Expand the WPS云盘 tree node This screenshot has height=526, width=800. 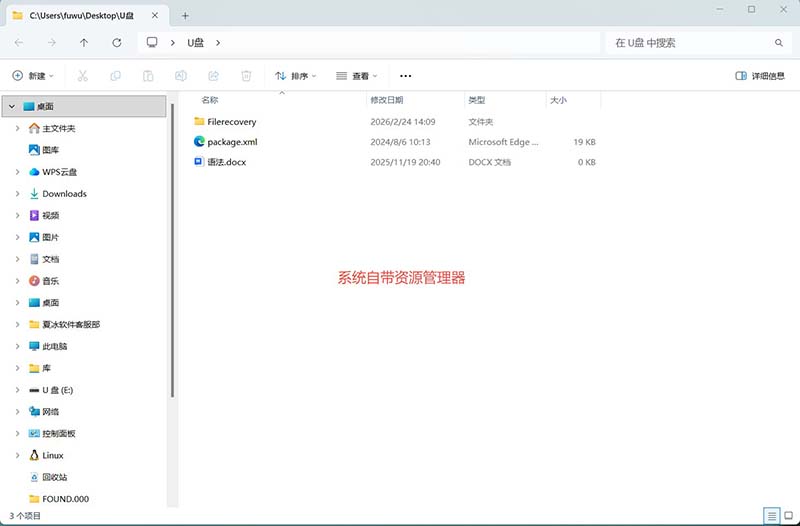(17, 172)
